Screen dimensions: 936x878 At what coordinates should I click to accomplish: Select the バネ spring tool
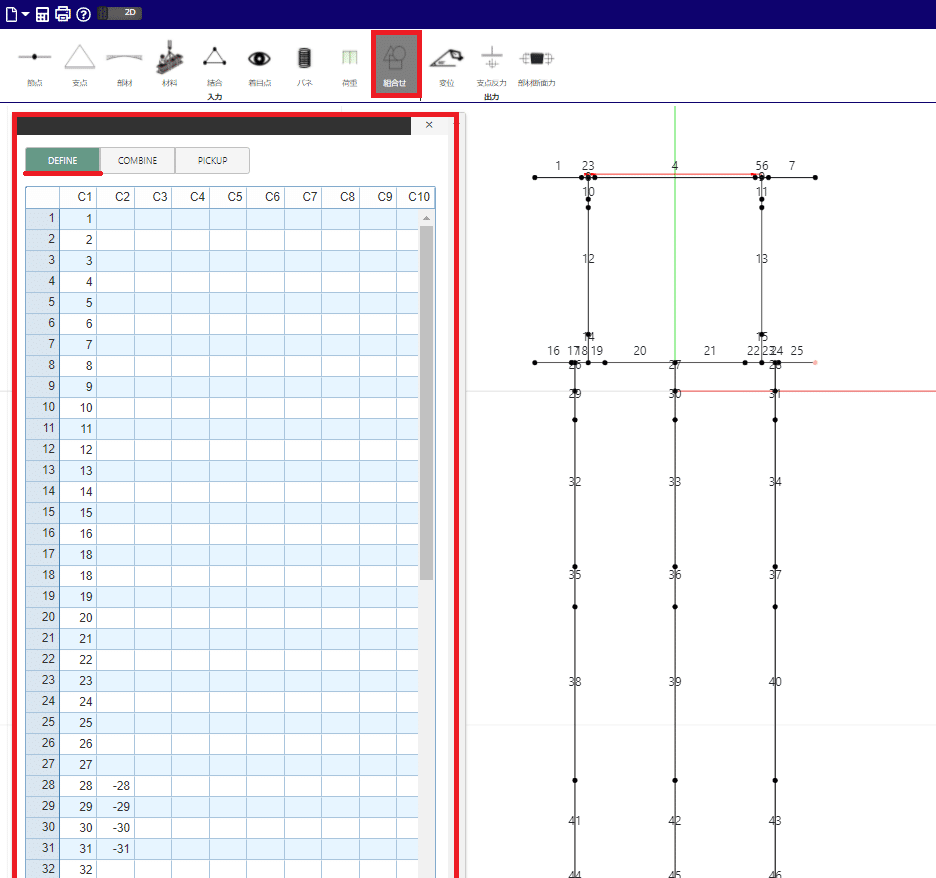click(304, 65)
